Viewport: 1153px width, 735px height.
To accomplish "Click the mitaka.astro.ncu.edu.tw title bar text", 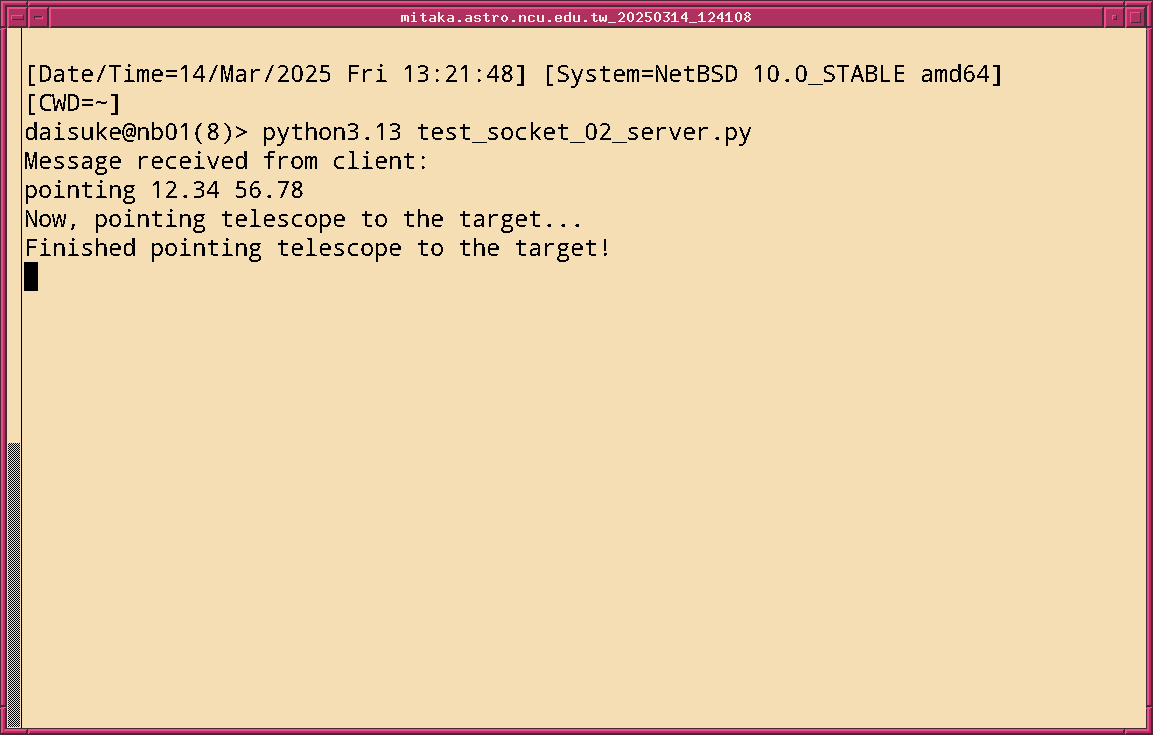I will pos(575,17).
